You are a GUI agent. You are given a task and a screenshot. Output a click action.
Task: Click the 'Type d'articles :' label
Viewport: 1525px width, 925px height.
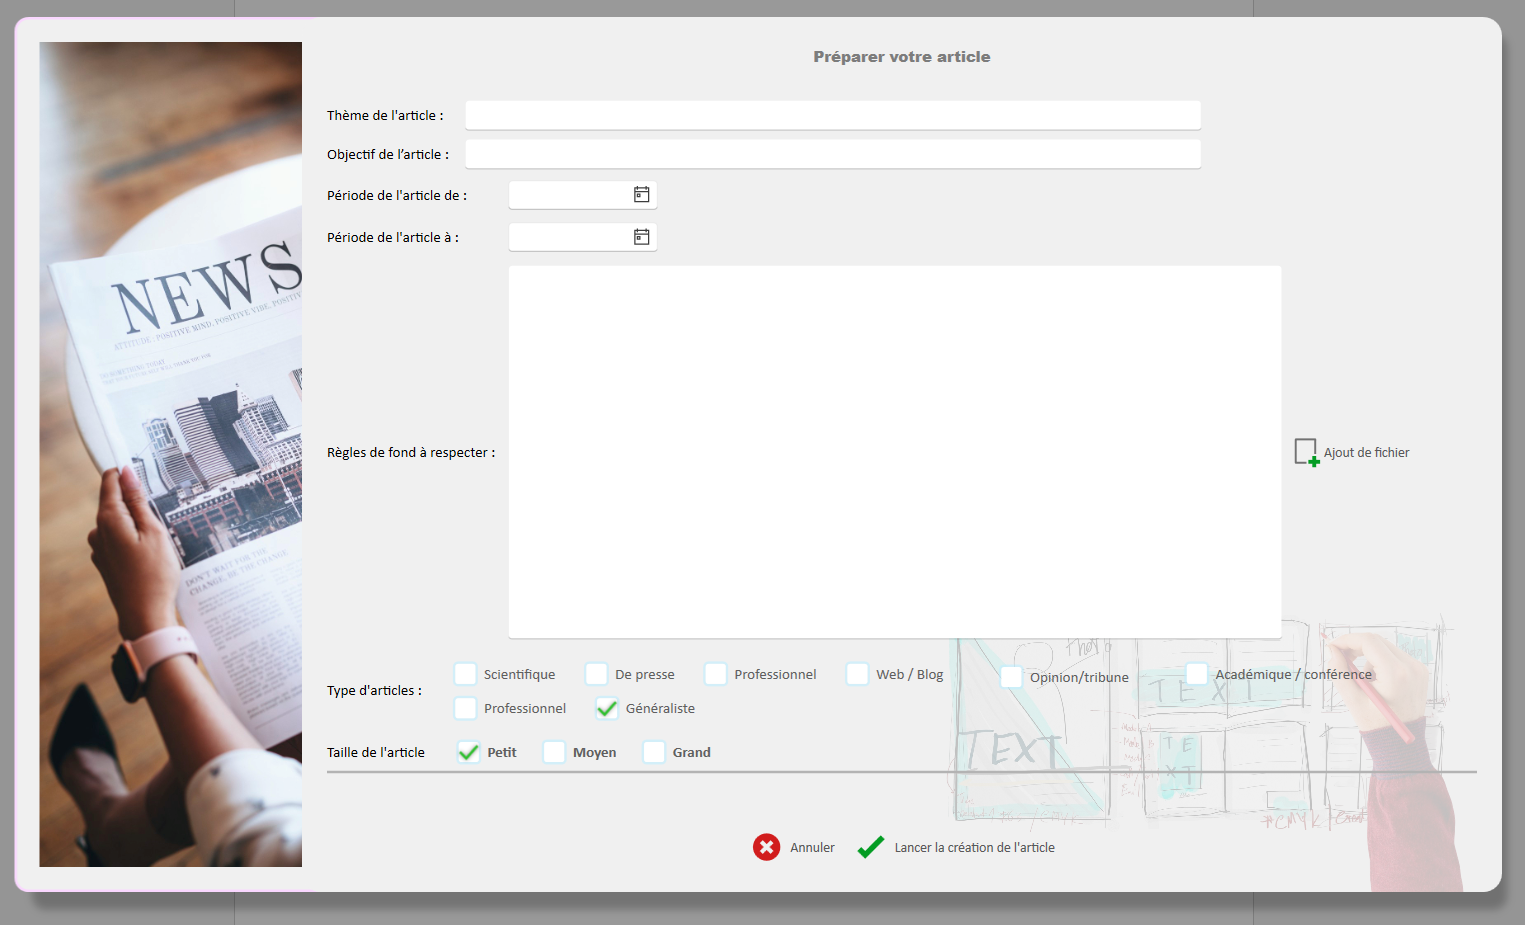374,690
